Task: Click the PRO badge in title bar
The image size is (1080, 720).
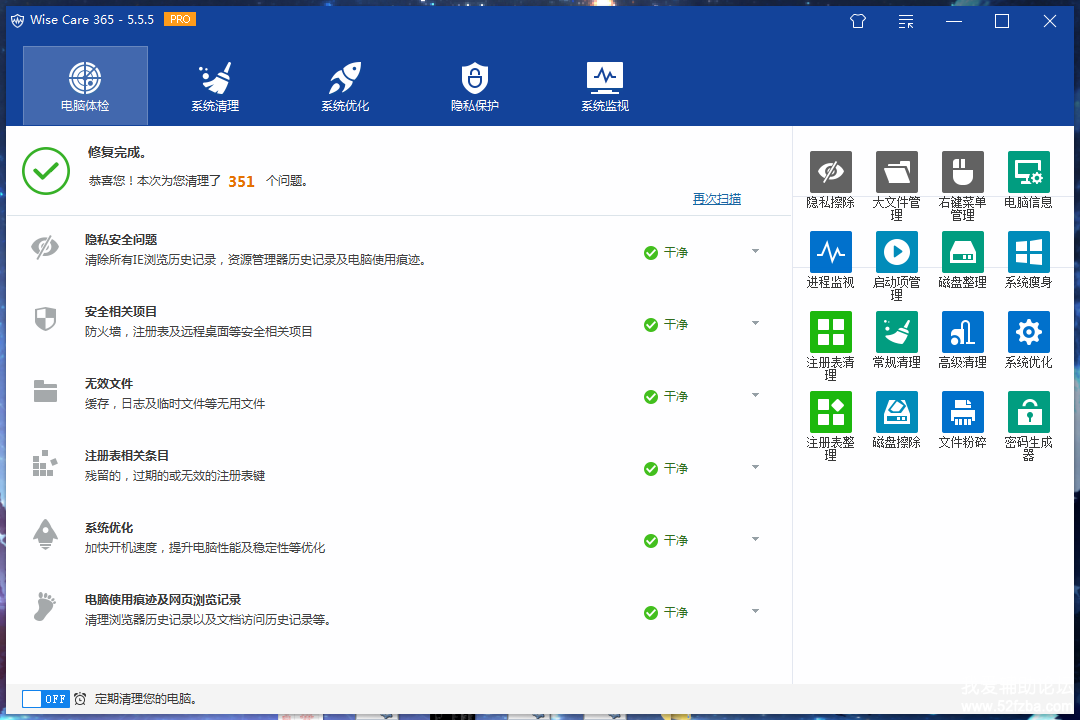Action: [x=180, y=19]
